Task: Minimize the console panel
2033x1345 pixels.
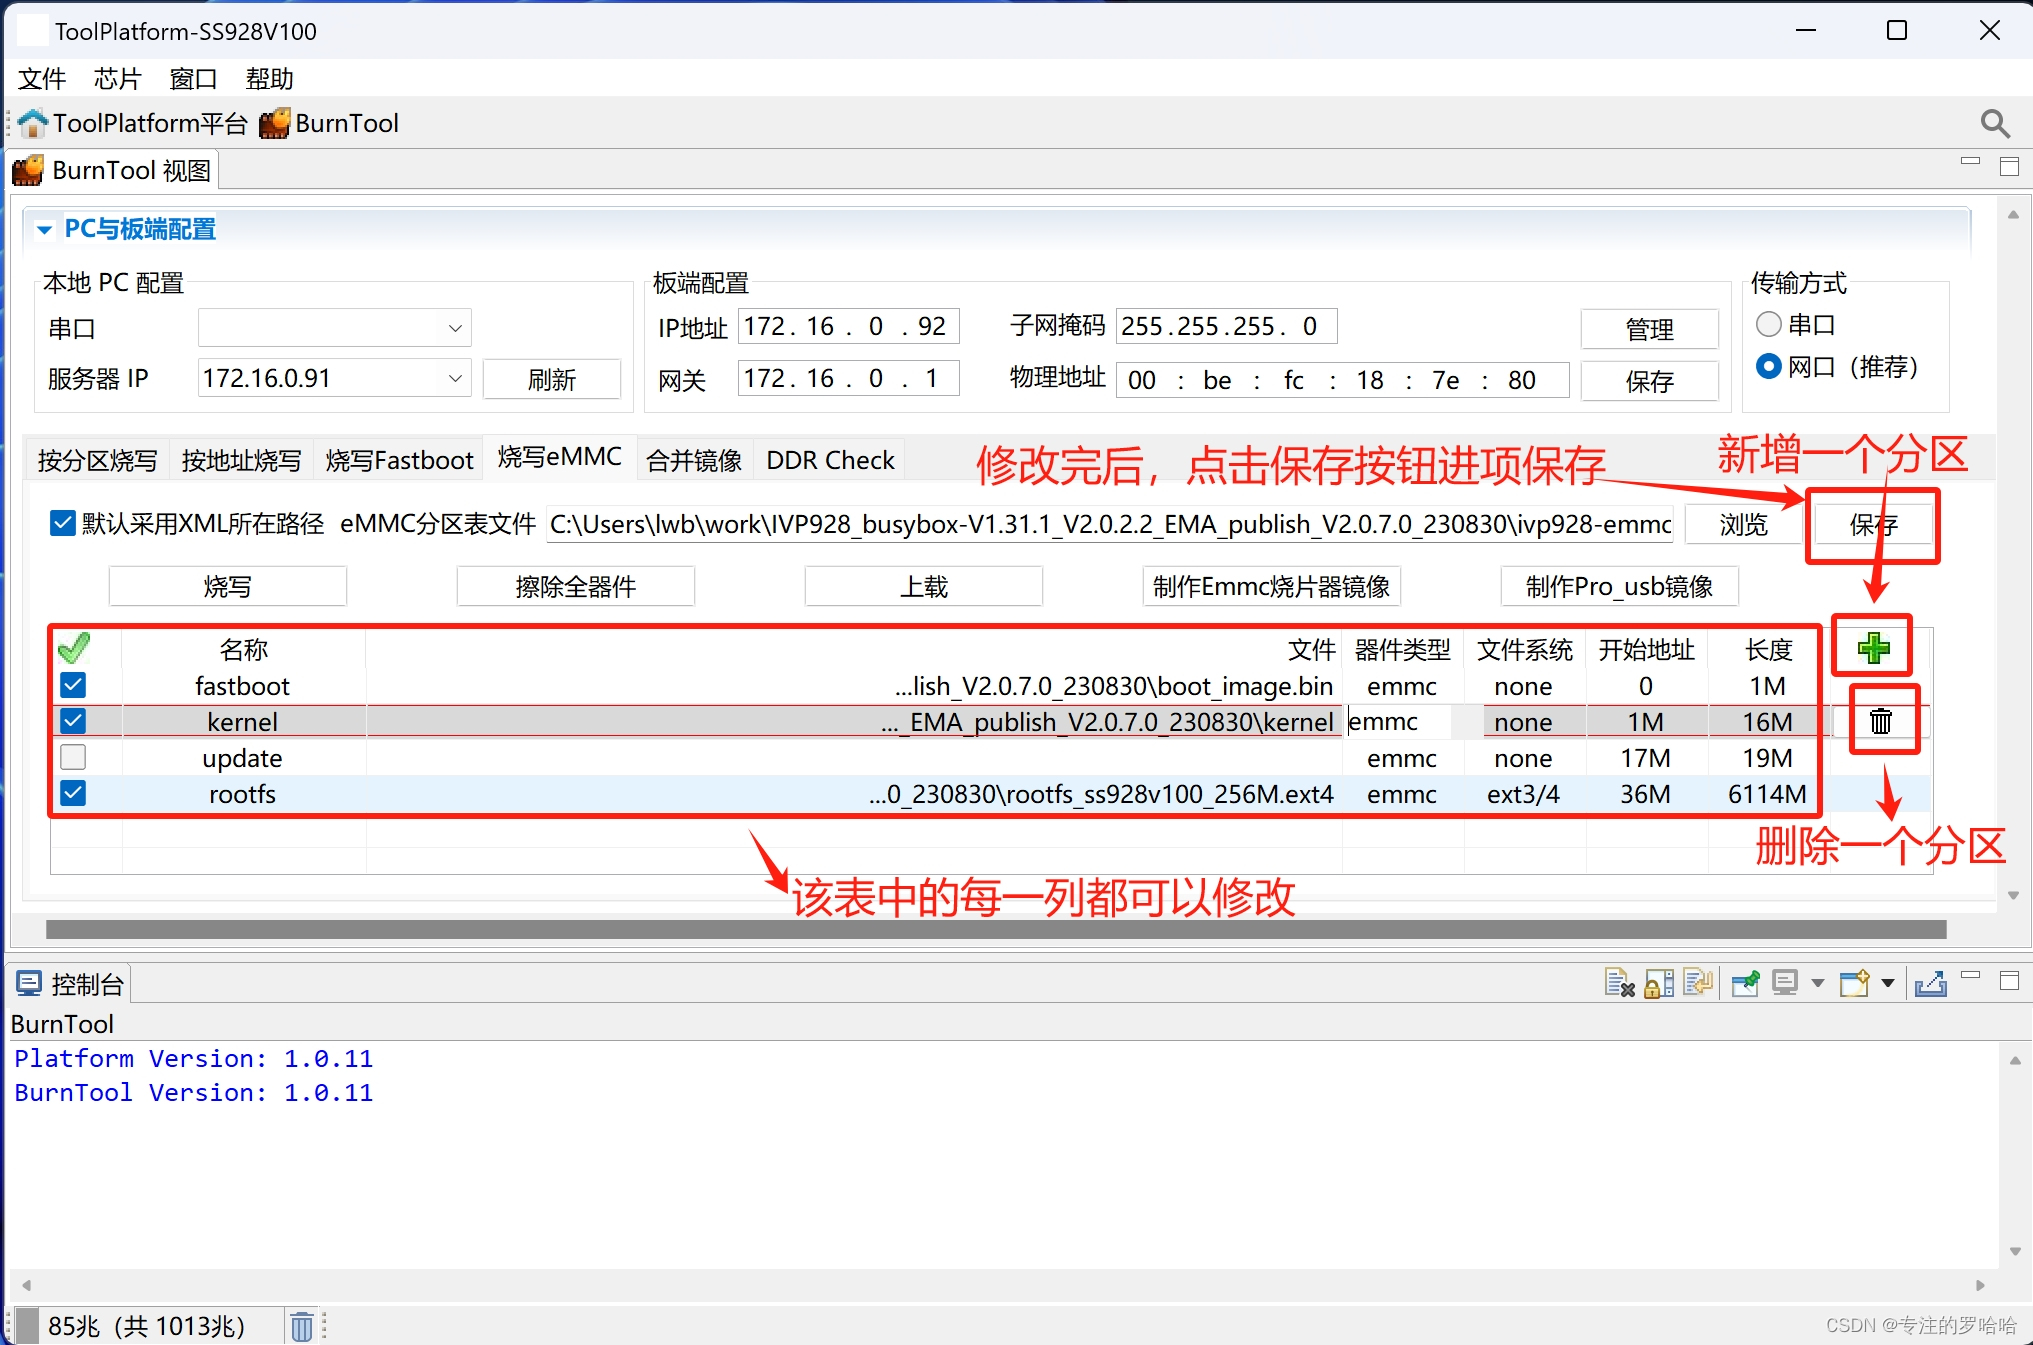Action: 1971,975
